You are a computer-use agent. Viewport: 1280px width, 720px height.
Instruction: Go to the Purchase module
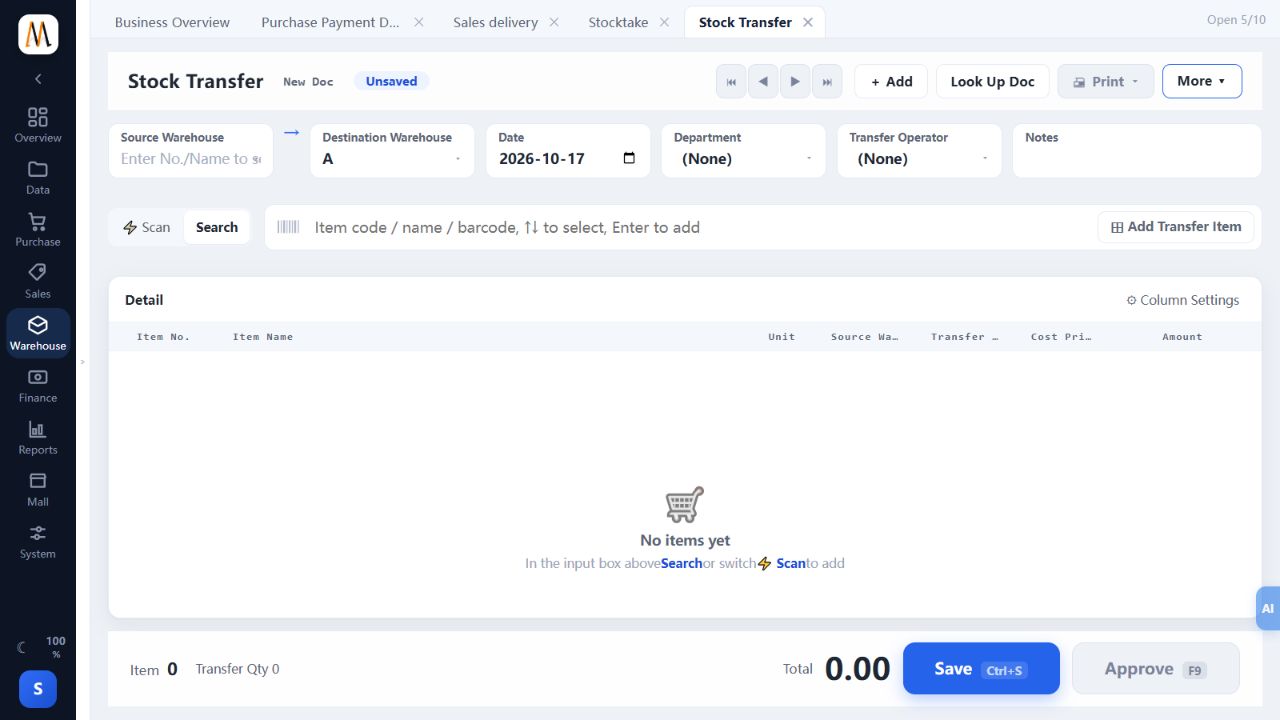[38, 229]
